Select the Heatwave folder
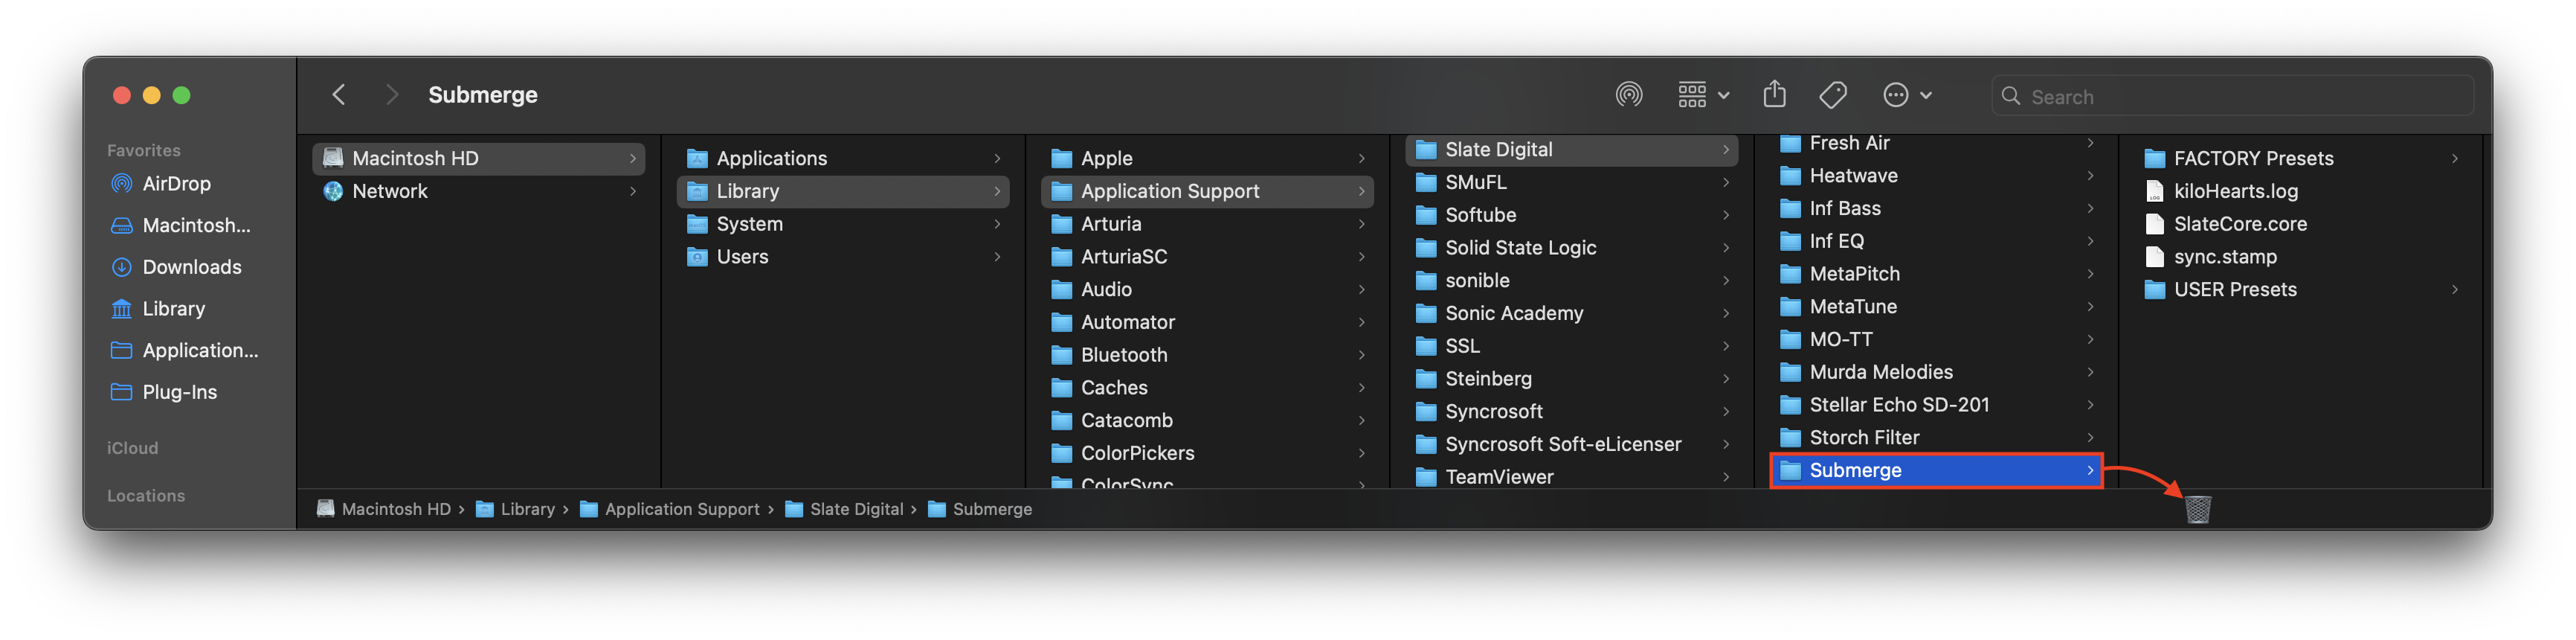2576x640 pixels. (x=1936, y=176)
